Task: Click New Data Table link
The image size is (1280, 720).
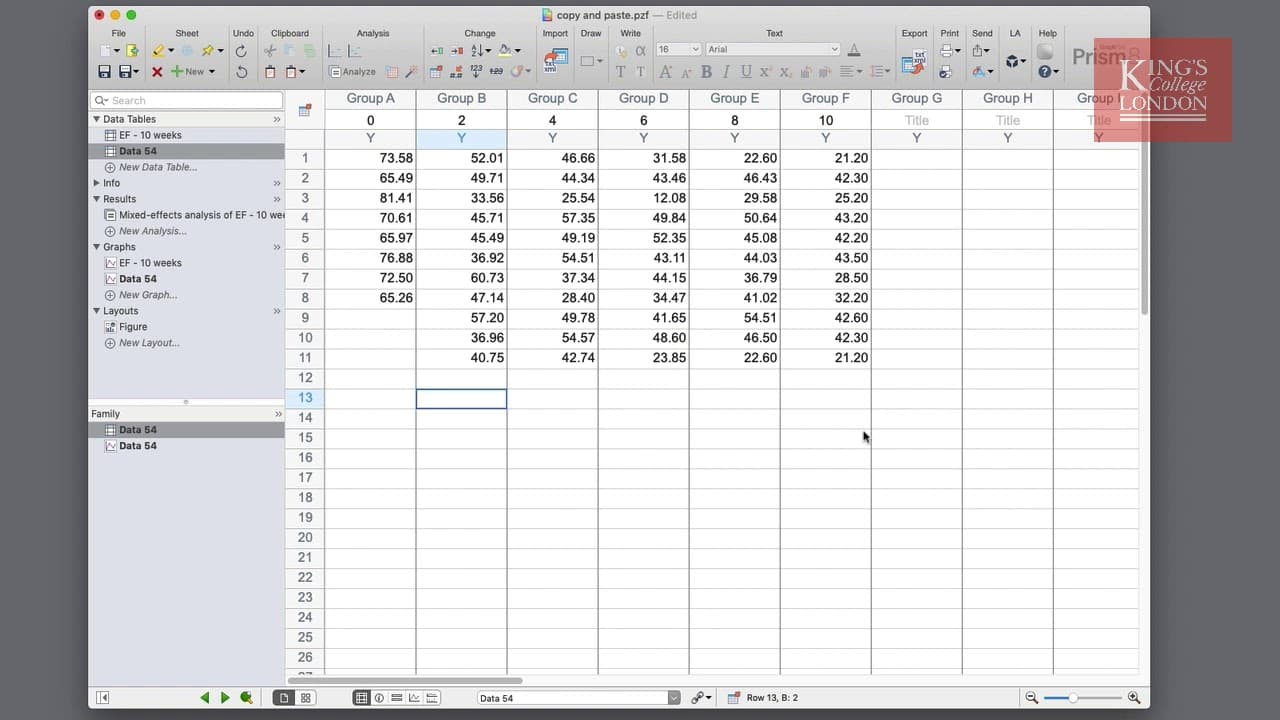Action: 157,167
